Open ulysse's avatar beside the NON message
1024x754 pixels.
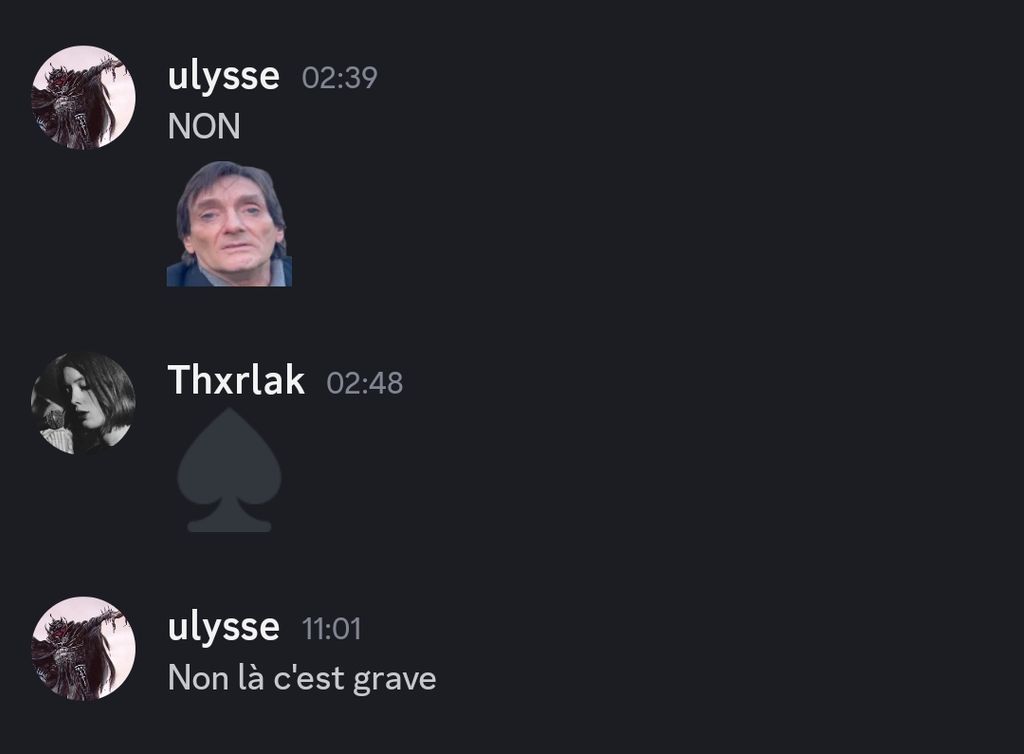[x=84, y=97]
